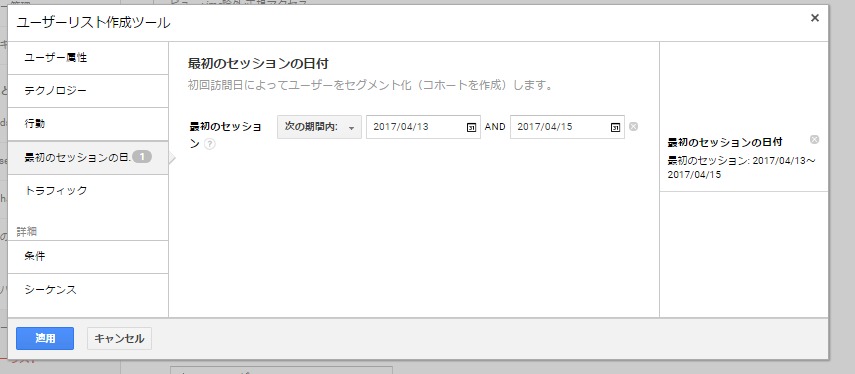855x374 pixels.
Task: Open the シーケンス advanced section
Action: (88, 290)
